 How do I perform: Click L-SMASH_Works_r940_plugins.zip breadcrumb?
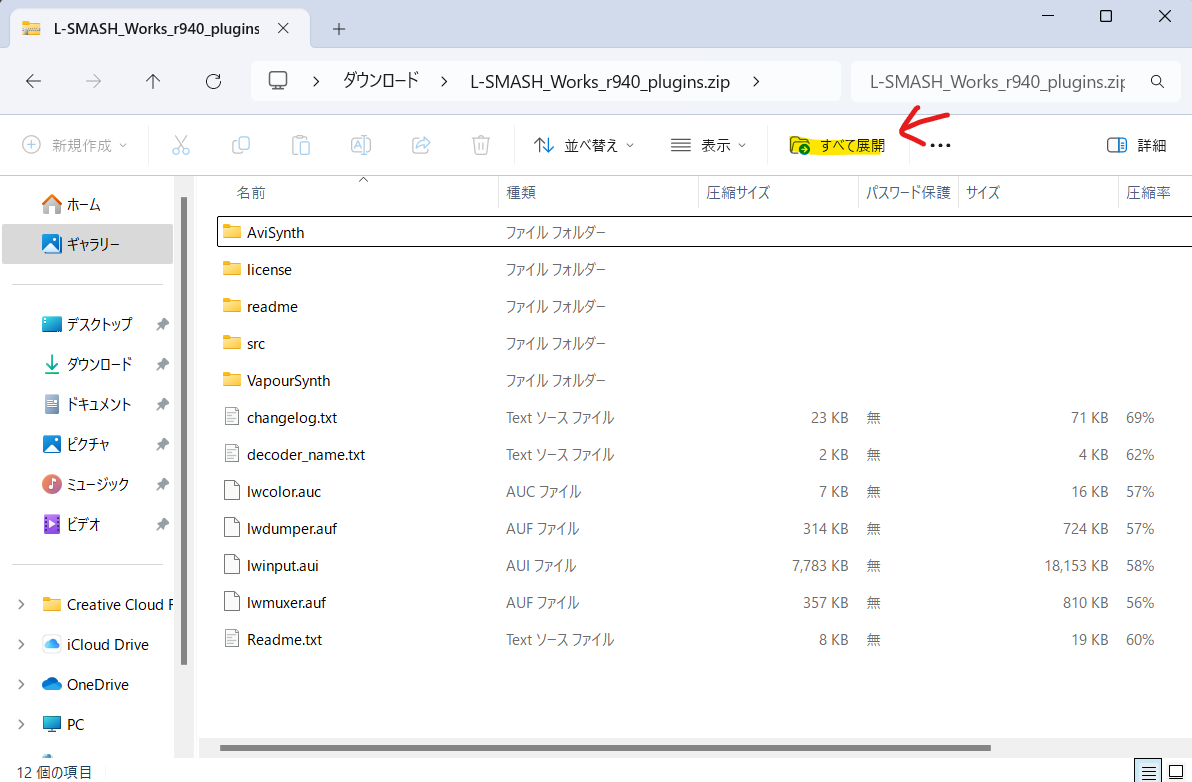600,82
